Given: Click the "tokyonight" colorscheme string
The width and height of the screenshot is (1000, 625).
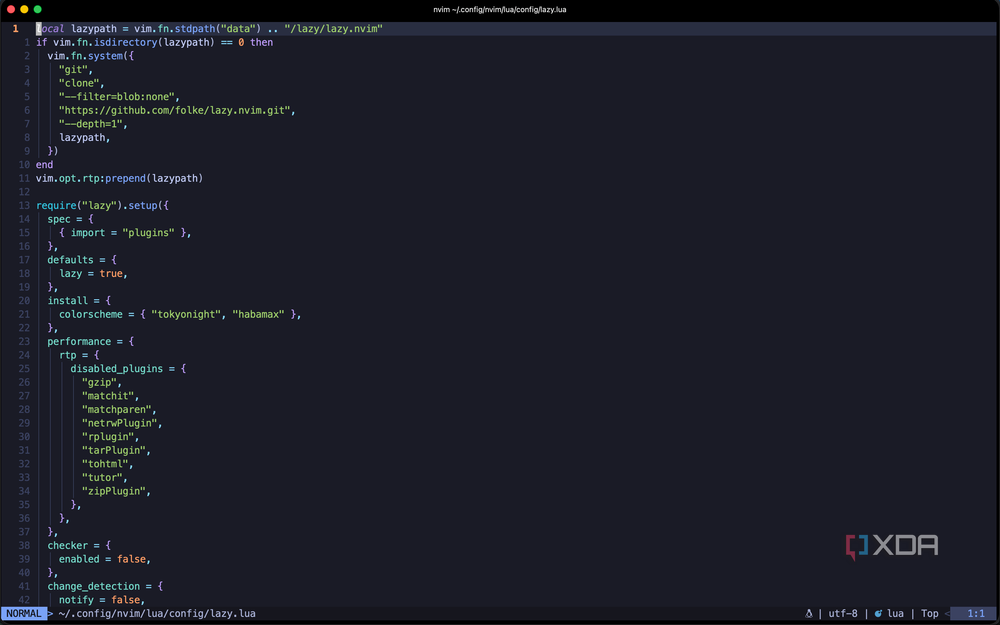Looking at the screenshot, I should 186,314.
